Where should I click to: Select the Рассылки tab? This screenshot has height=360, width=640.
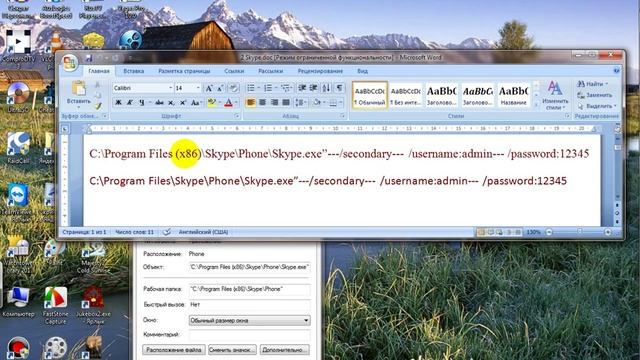click(x=271, y=71)
